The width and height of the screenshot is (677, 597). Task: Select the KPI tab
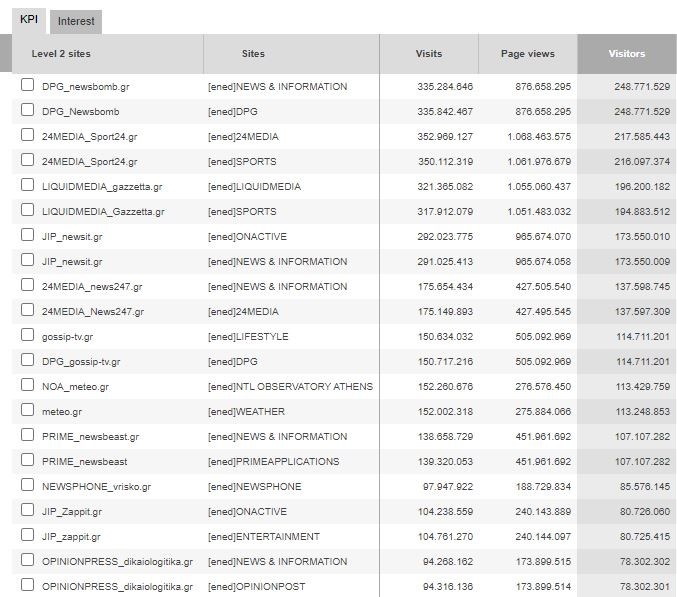(29, 20)
